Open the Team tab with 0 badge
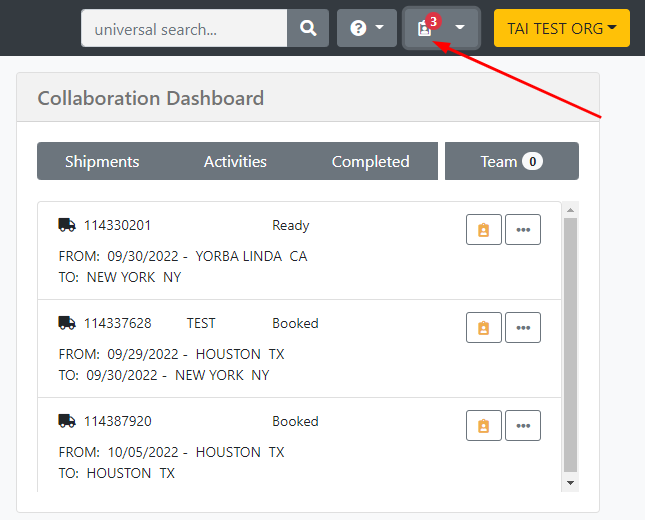645x520 pixels. (x=512, y=161)
